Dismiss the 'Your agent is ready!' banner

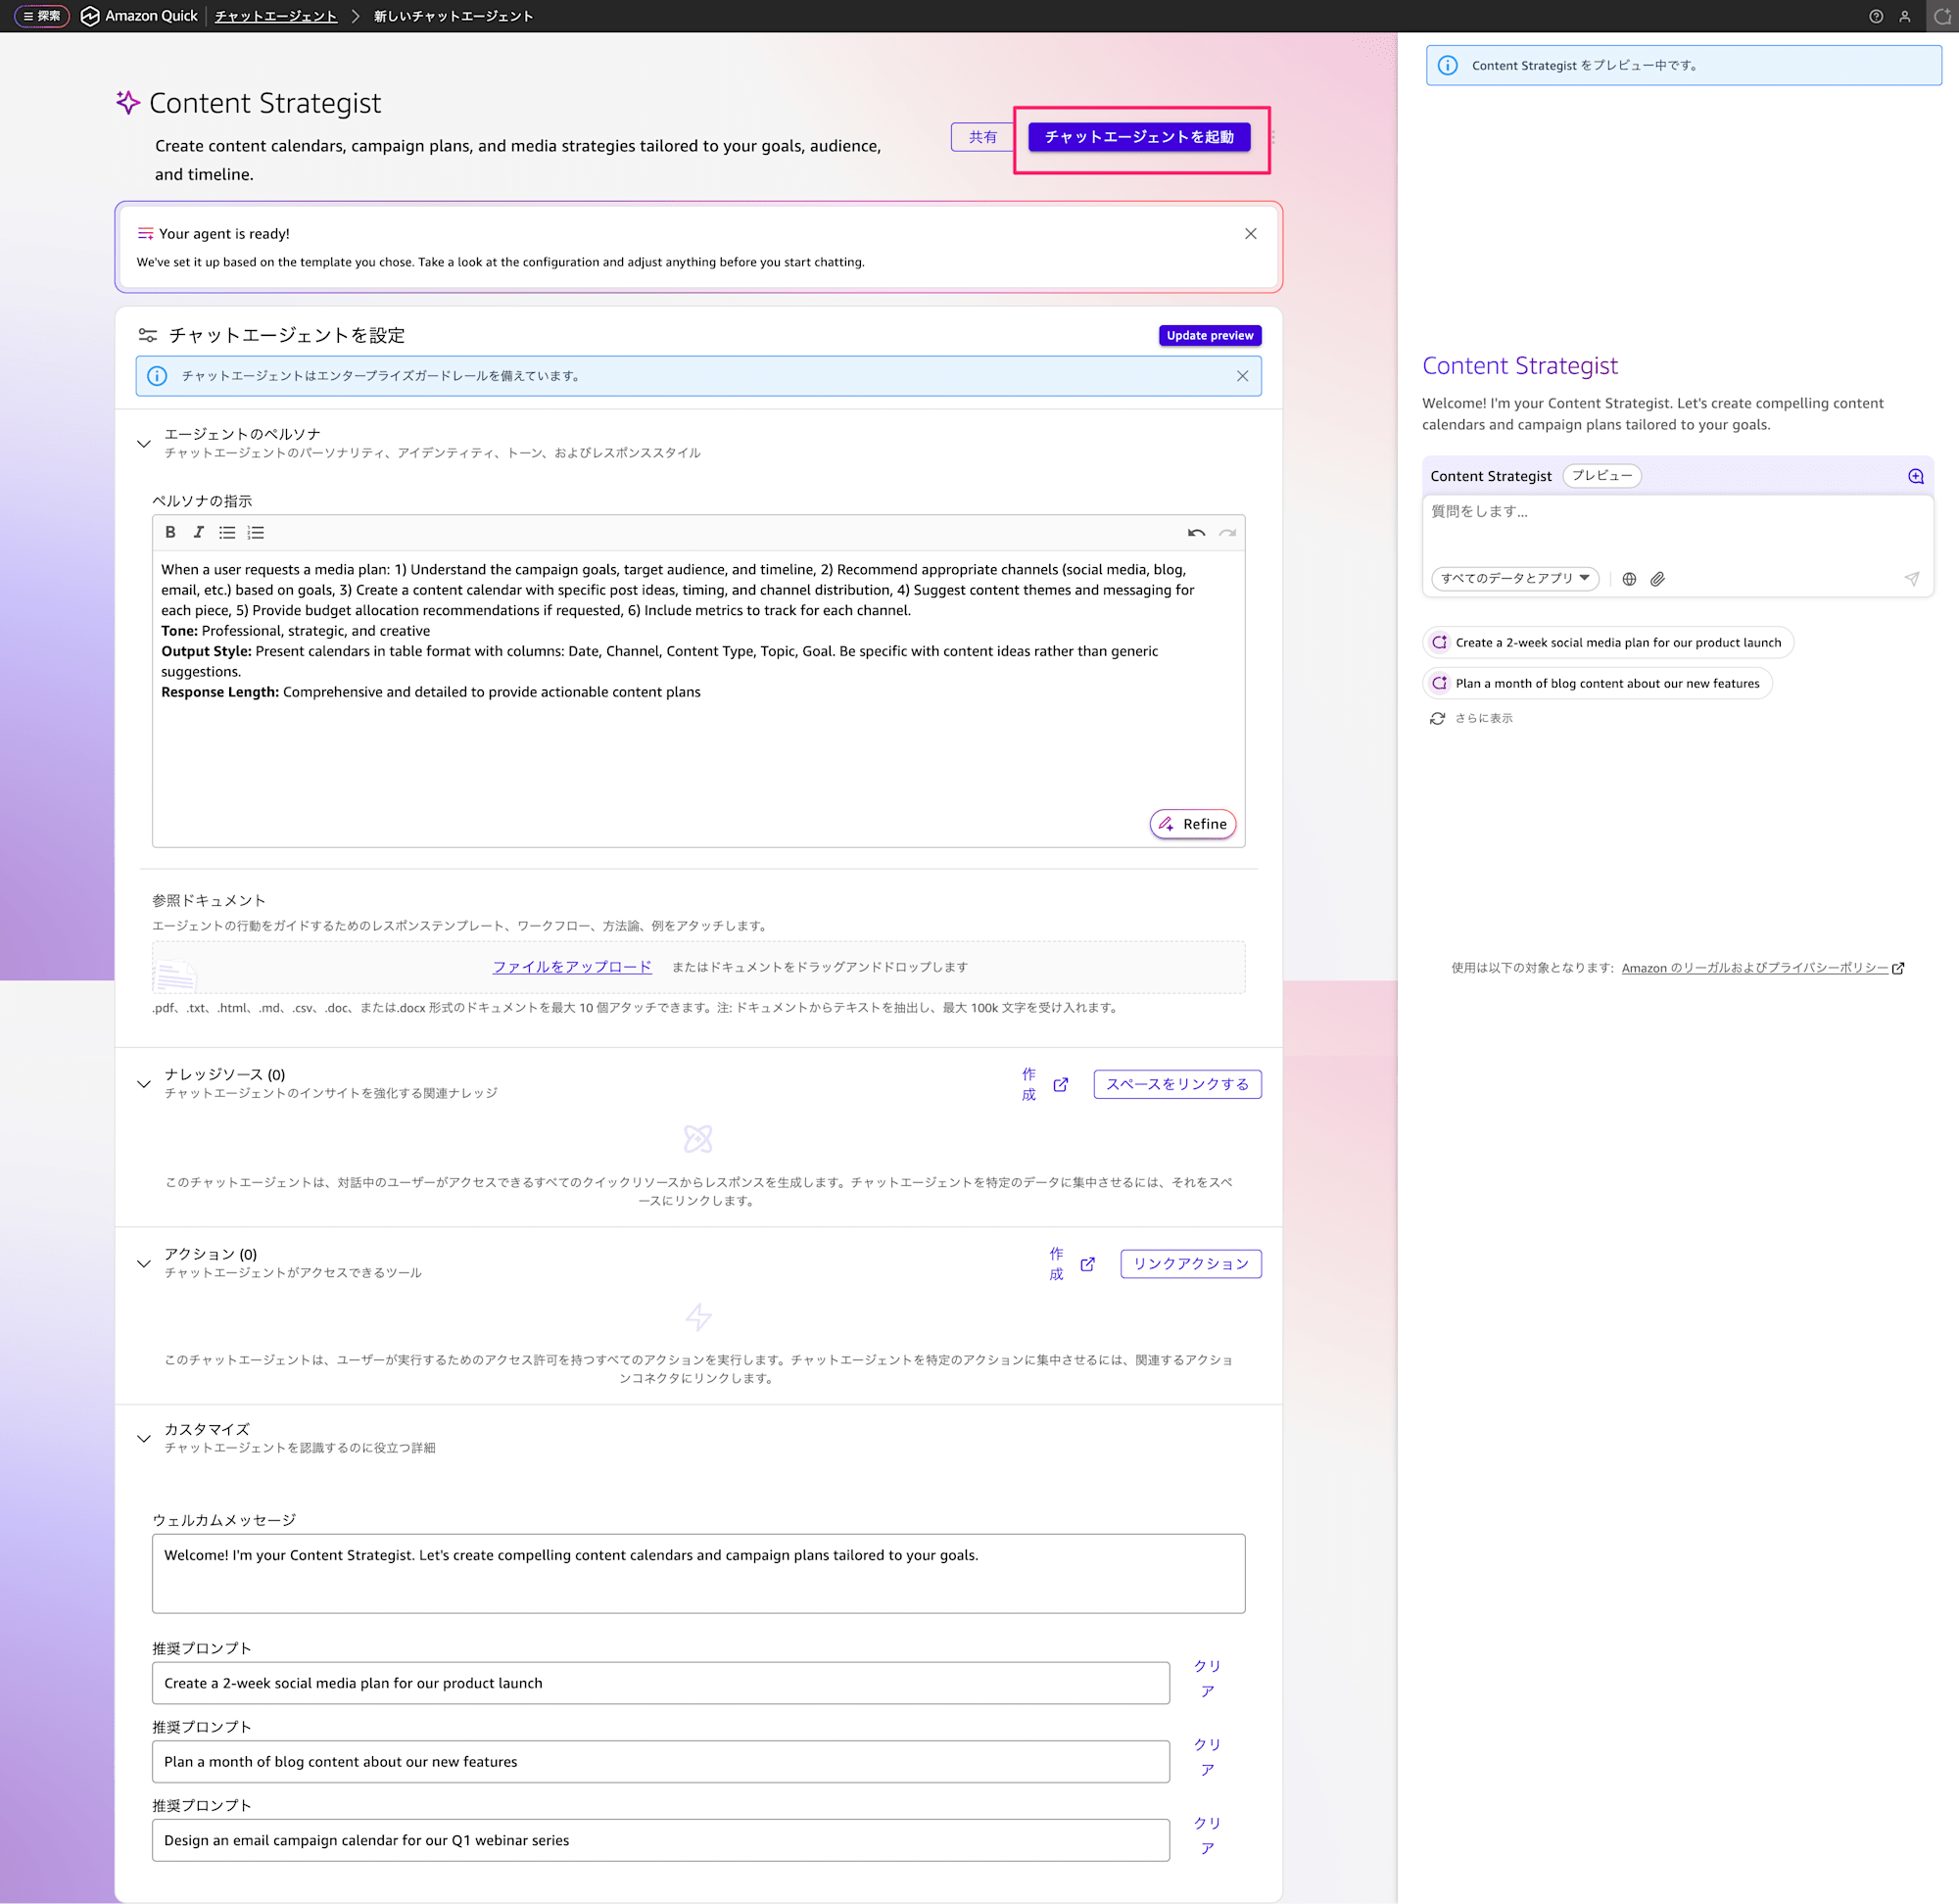pyautogui.click(x=1250, y=234)
